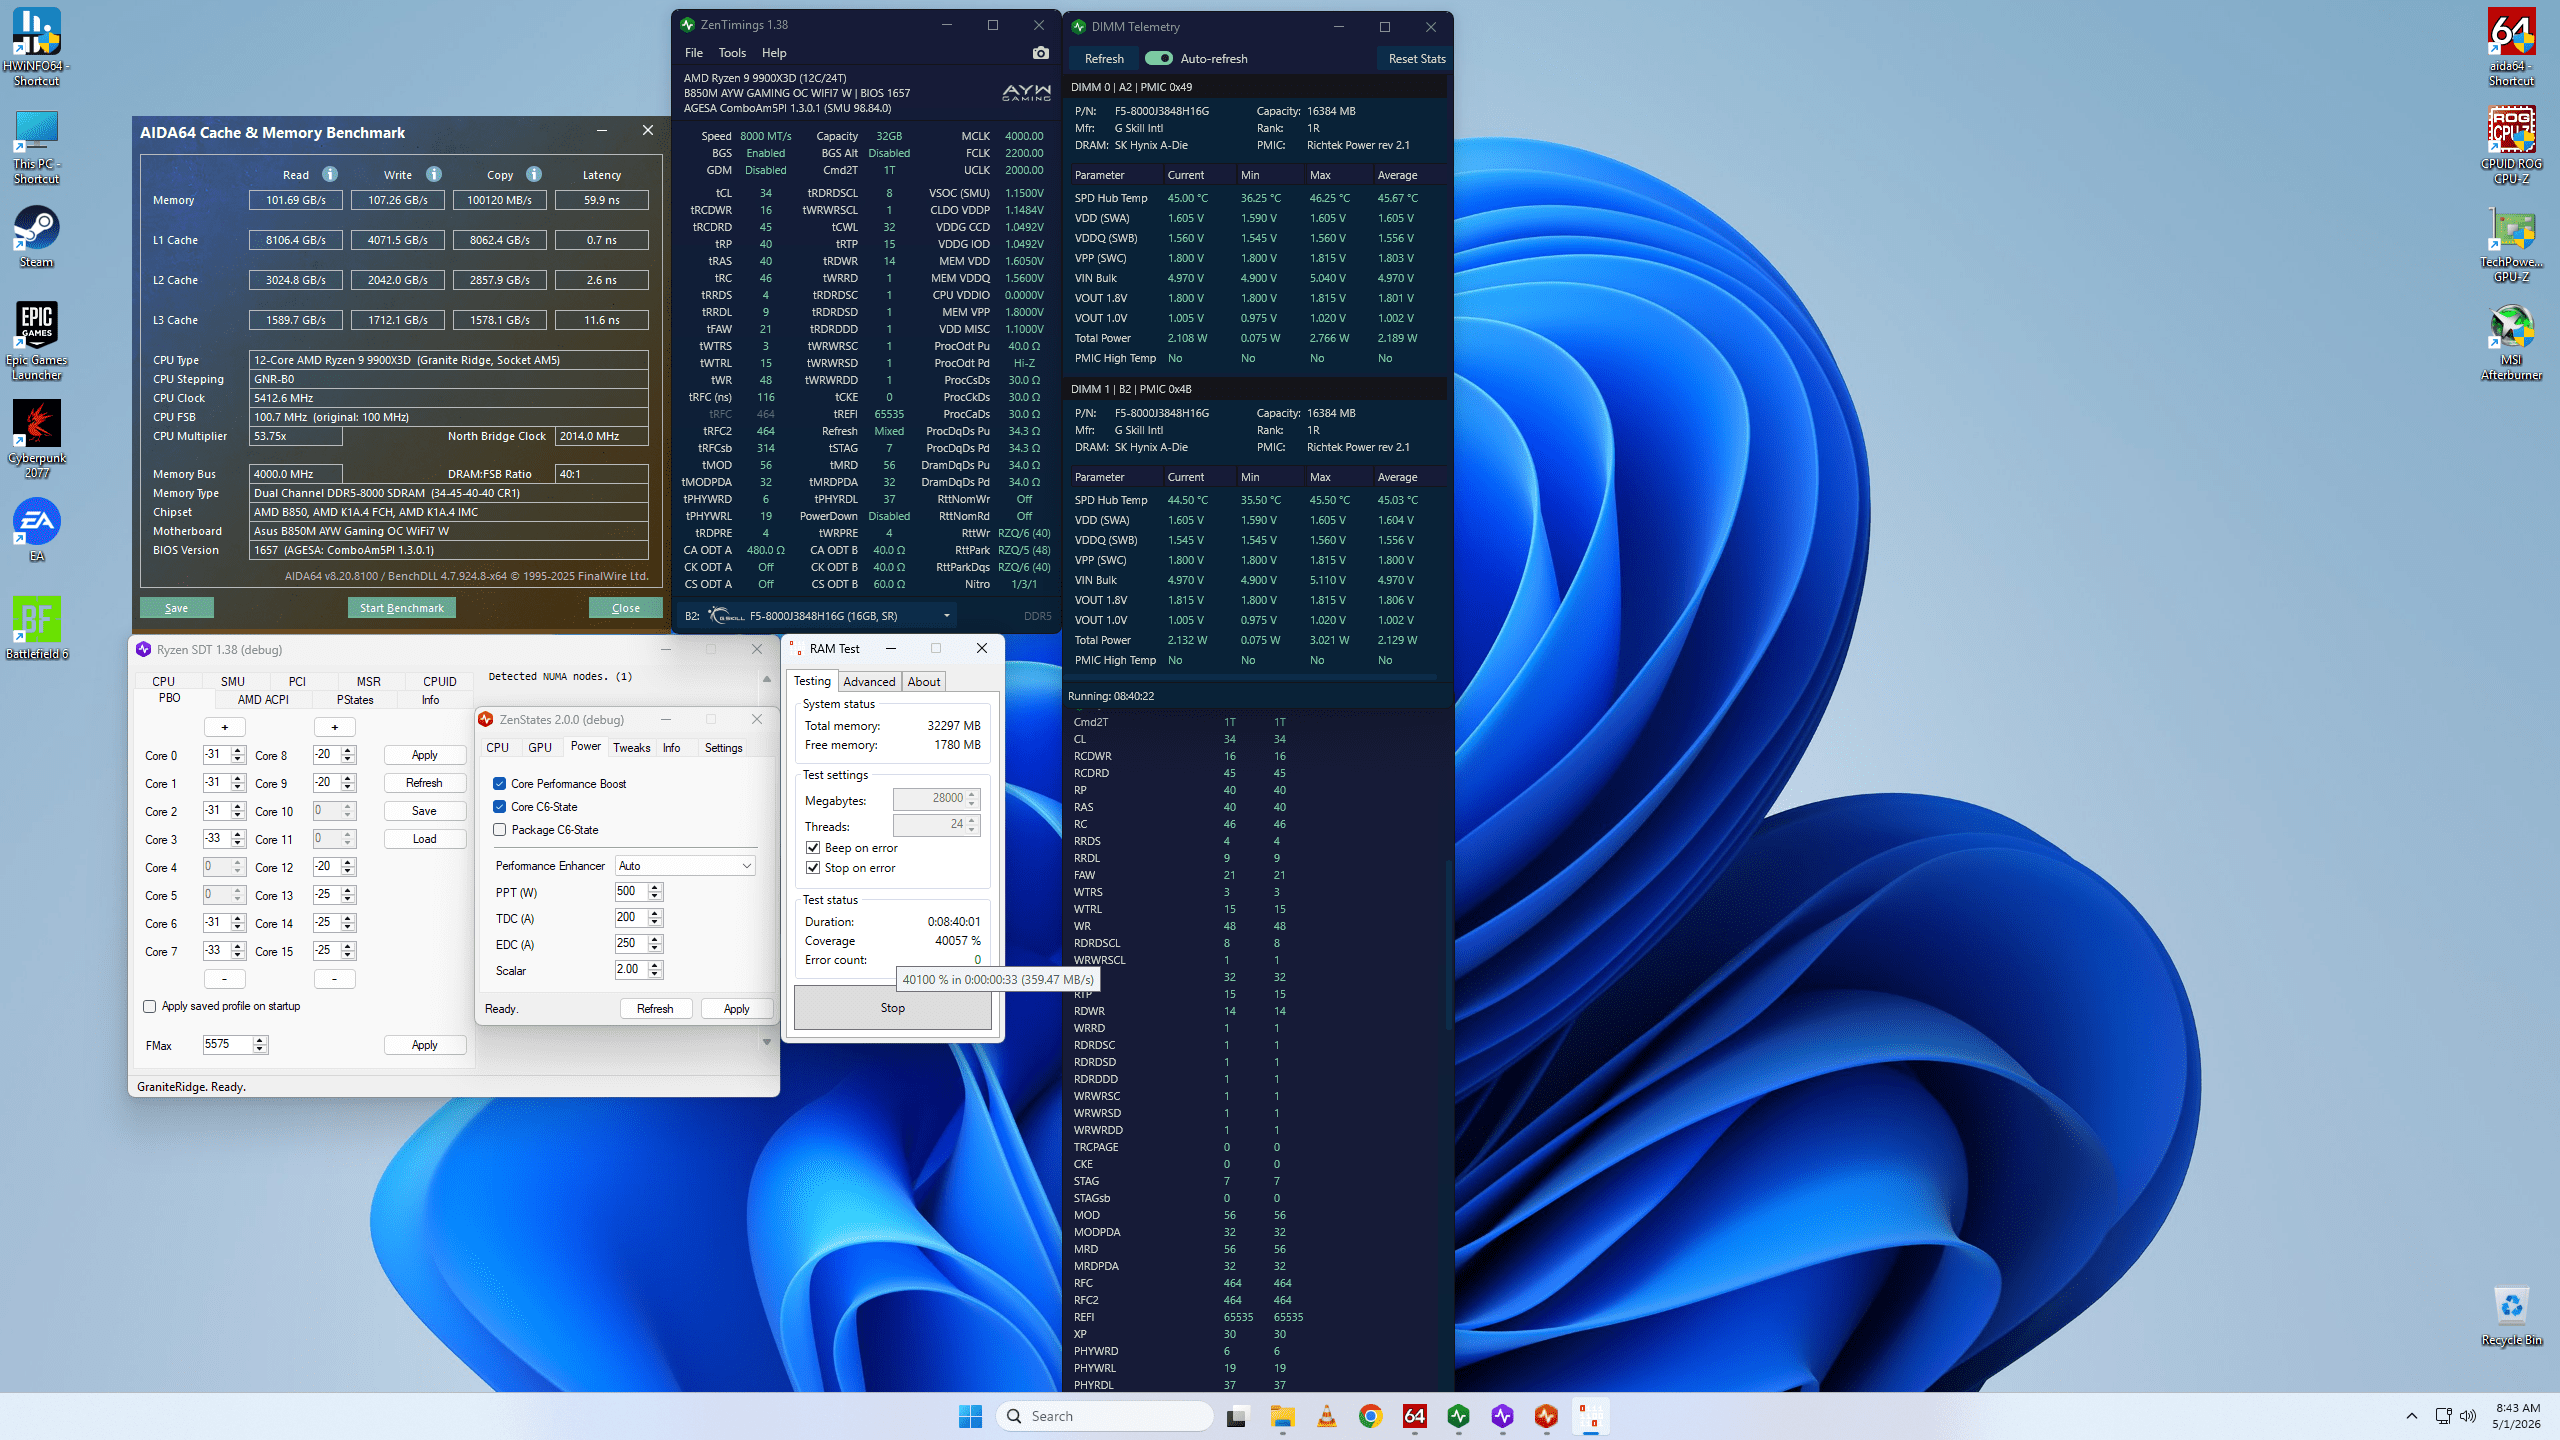Toggle Beep on error in RAM Test
Screen dimensions: 2560x1440
[x=813, y=847]
